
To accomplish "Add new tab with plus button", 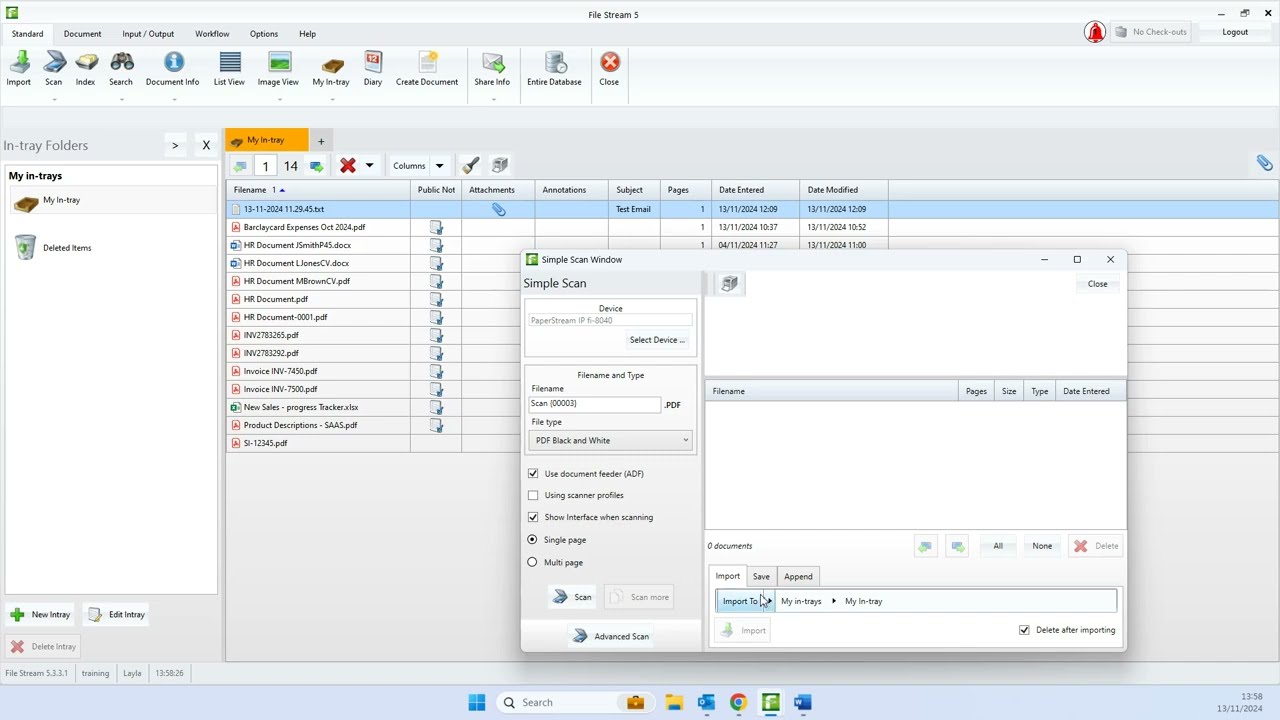I will click(321, 141).
